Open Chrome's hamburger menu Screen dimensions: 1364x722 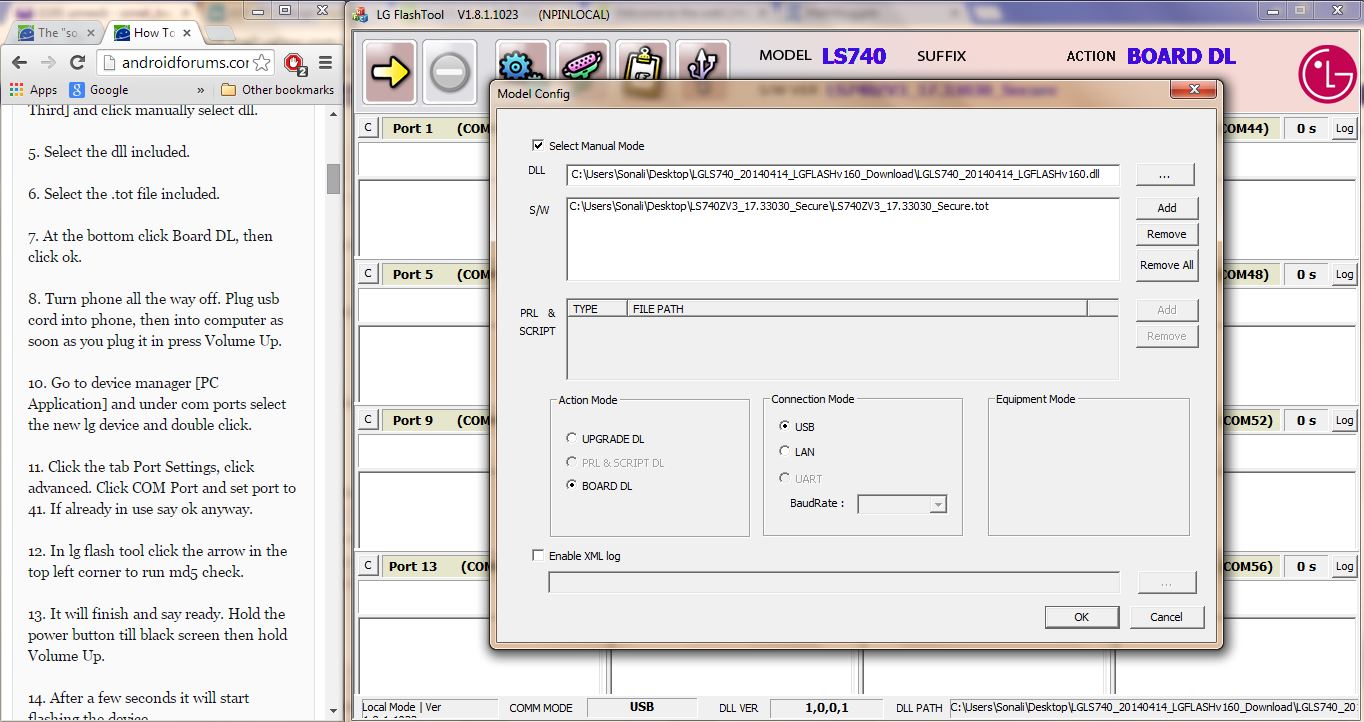click(325, 63)
